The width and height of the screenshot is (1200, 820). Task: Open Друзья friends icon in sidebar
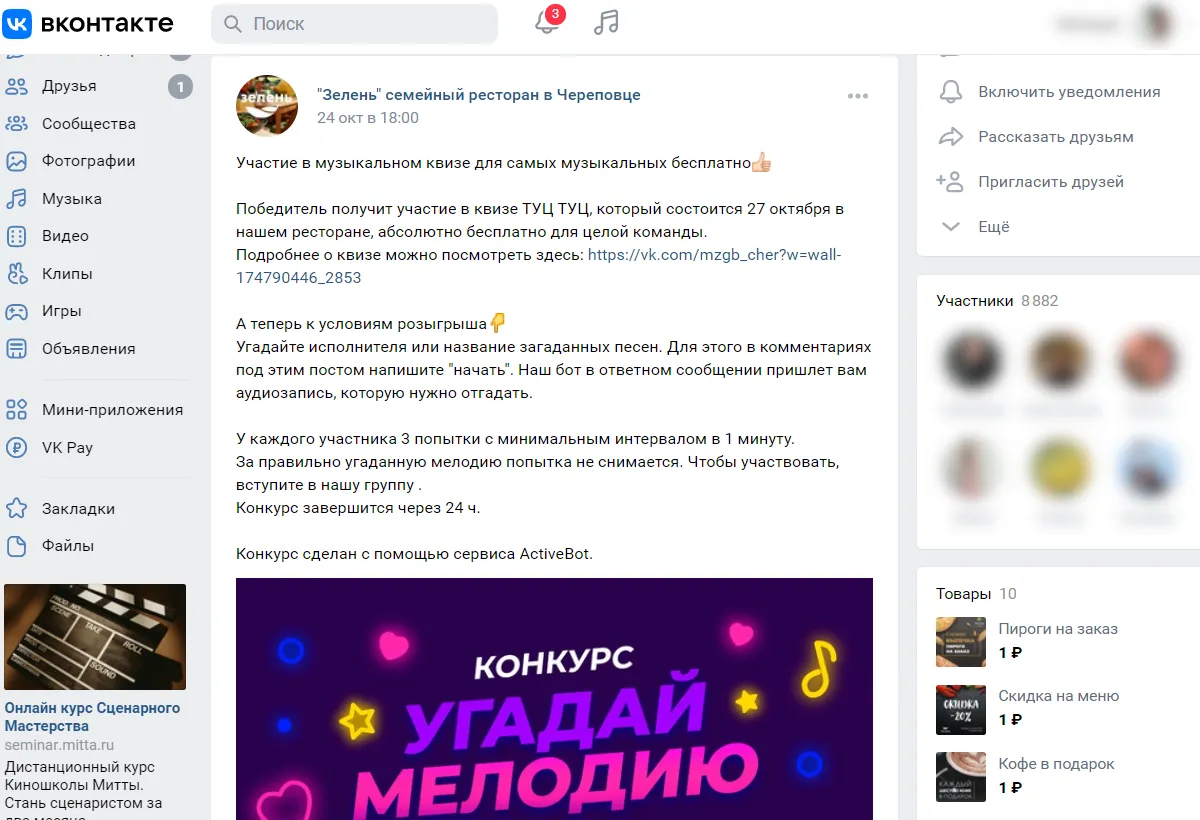(17, 87)
